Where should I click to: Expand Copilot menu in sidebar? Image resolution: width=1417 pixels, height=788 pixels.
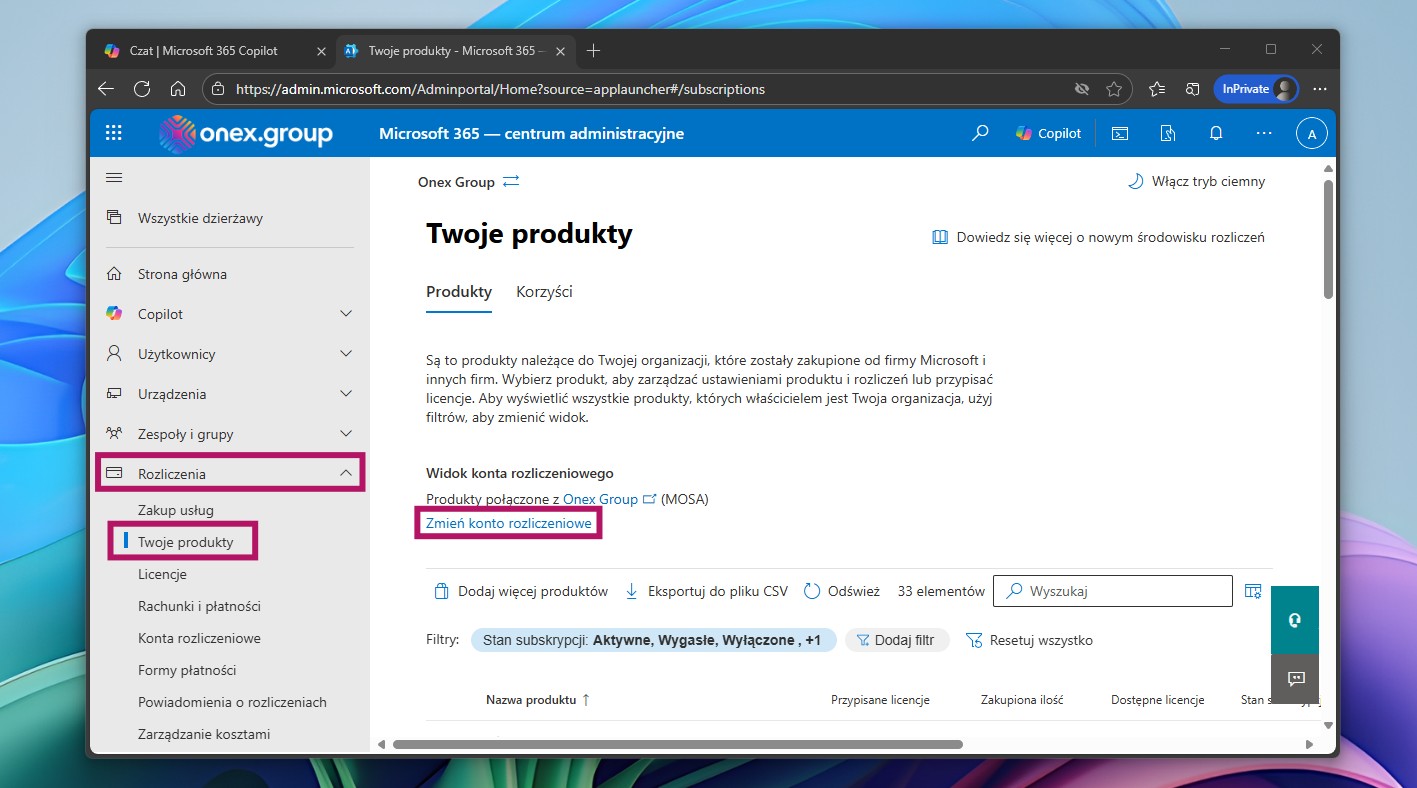pos(346,314)
